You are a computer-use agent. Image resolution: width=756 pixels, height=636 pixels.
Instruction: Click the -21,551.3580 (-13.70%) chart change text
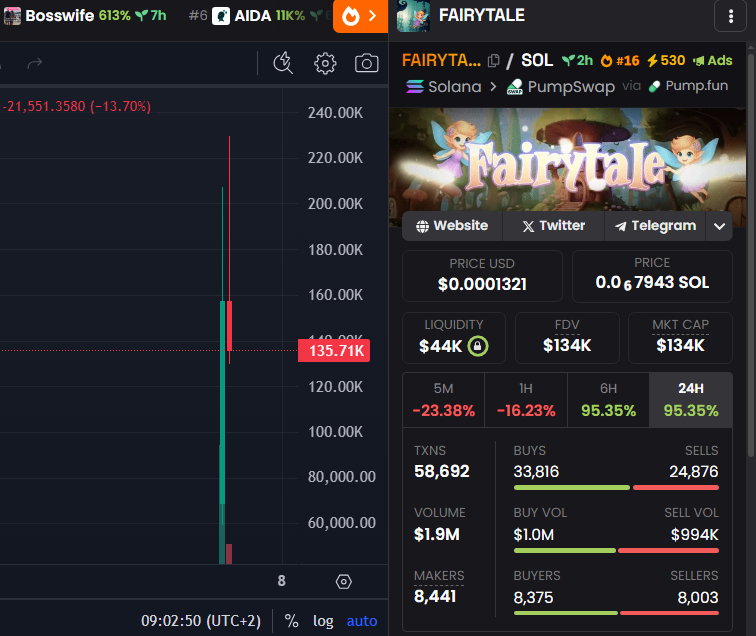pyautogui.click(x=77, y=106)
